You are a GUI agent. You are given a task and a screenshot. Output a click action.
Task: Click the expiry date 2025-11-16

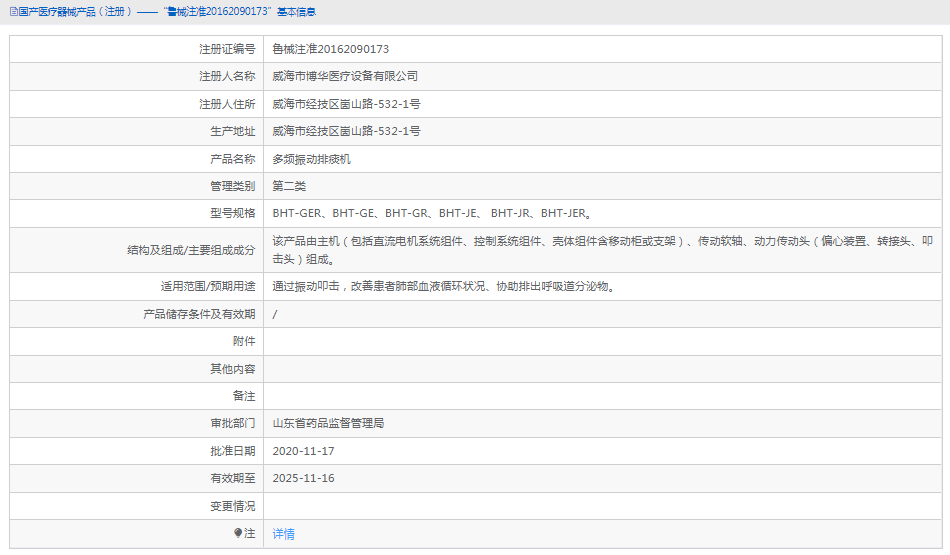[x=303, y=478]
